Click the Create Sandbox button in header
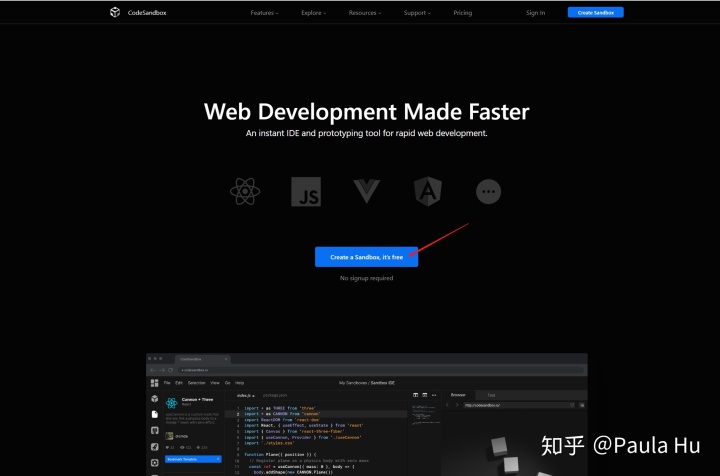Image resolution: width=720 pixels, height=476 pixels. pos(596,12)
